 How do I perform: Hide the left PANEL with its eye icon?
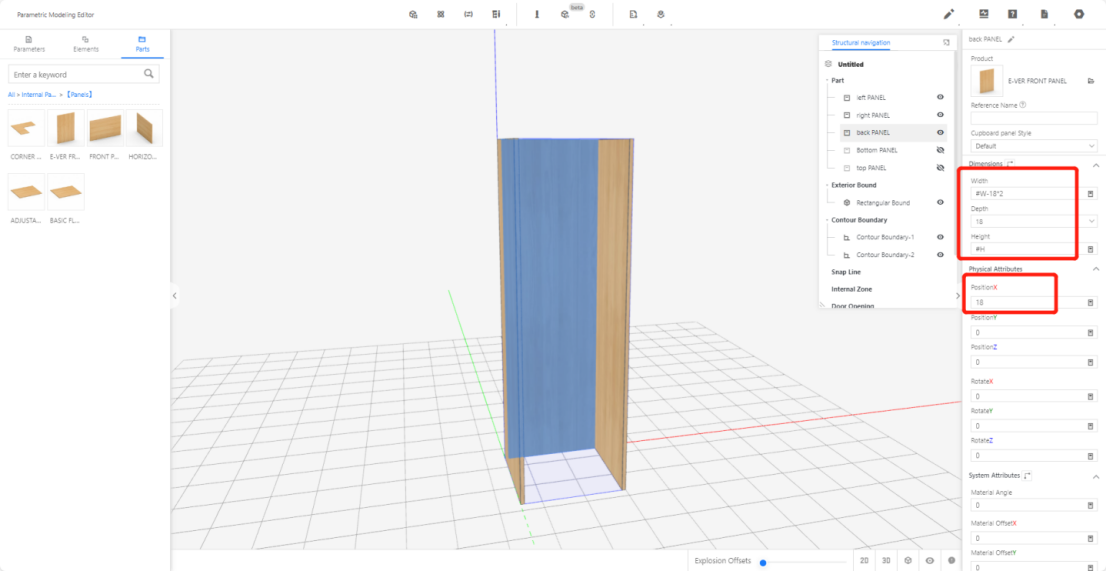[940, 97]
